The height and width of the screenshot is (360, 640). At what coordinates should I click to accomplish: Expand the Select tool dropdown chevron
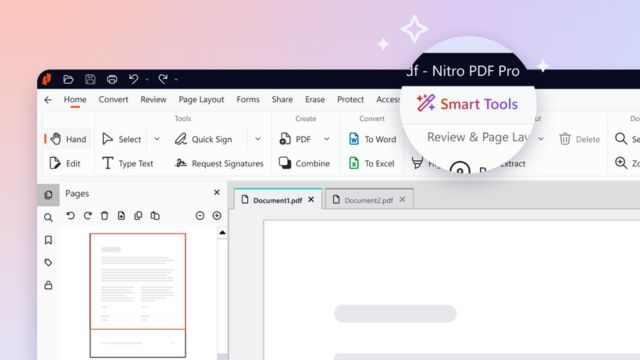click(157, 139)
